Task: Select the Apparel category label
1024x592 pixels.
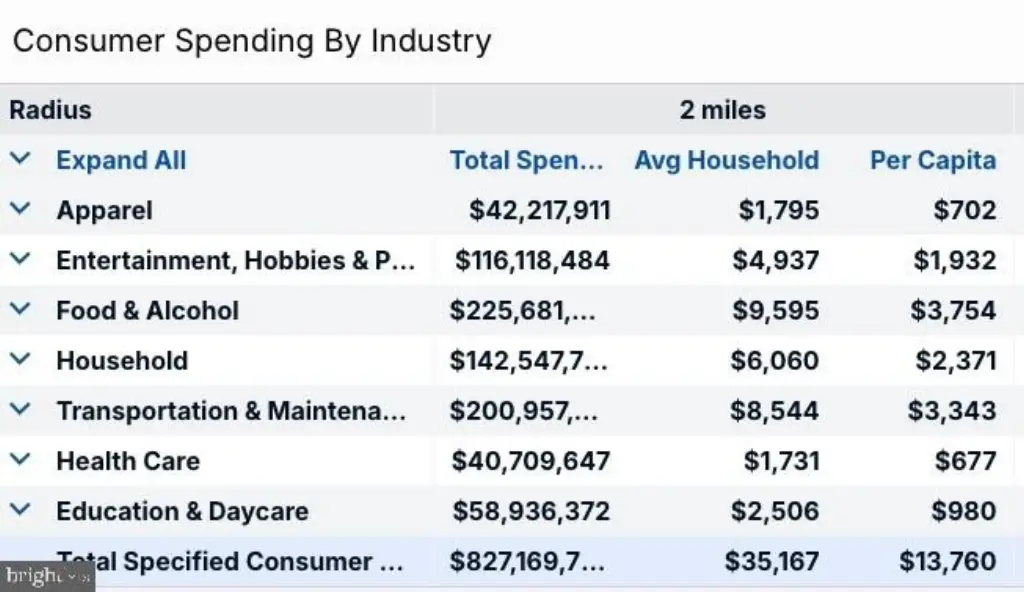Action: (x=104, y=210)
